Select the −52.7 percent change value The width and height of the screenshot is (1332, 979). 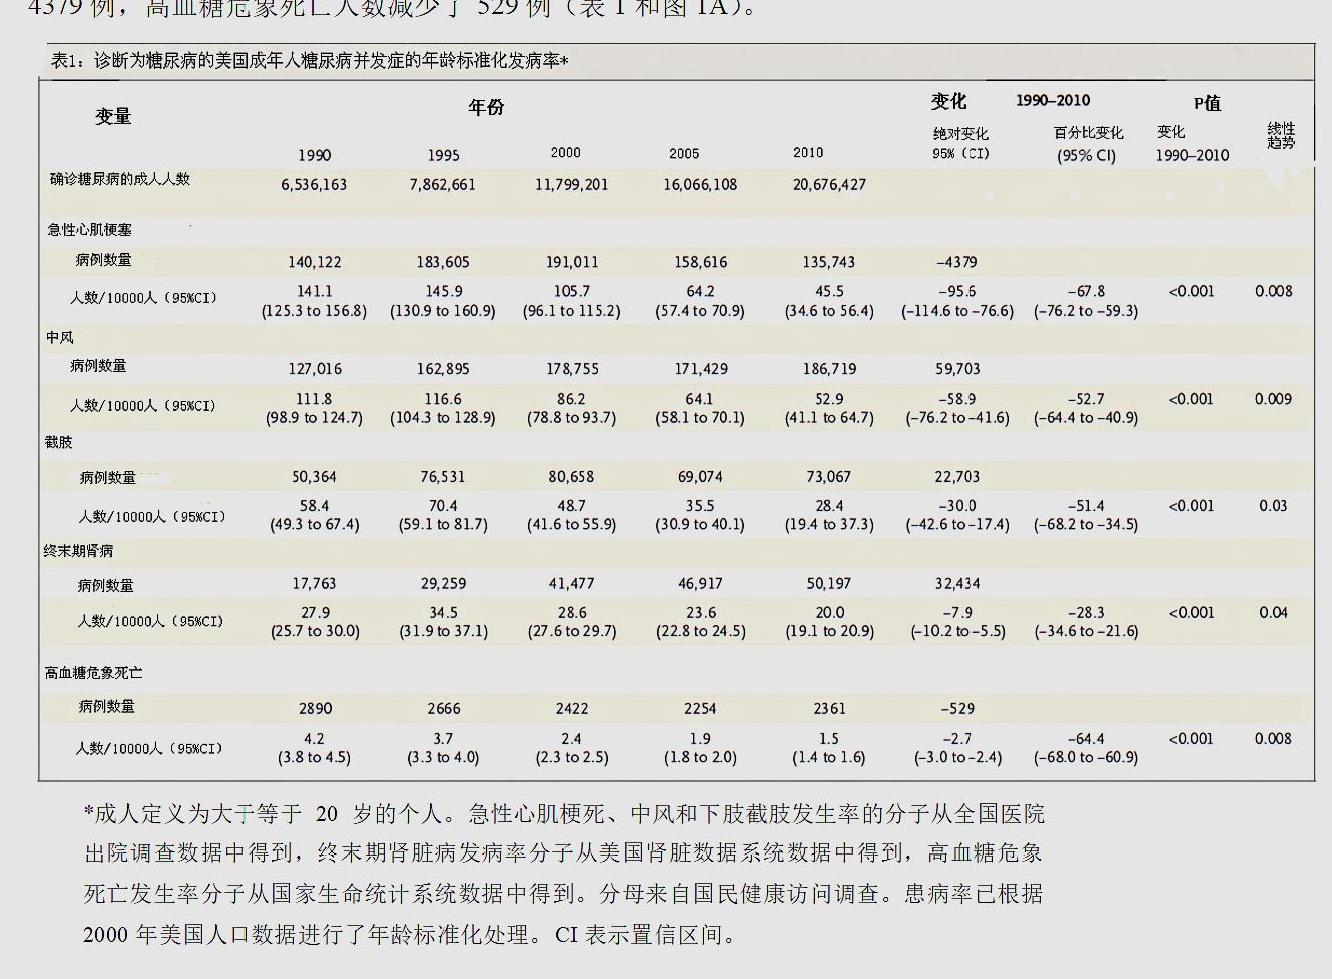(x=1086, y=398)
